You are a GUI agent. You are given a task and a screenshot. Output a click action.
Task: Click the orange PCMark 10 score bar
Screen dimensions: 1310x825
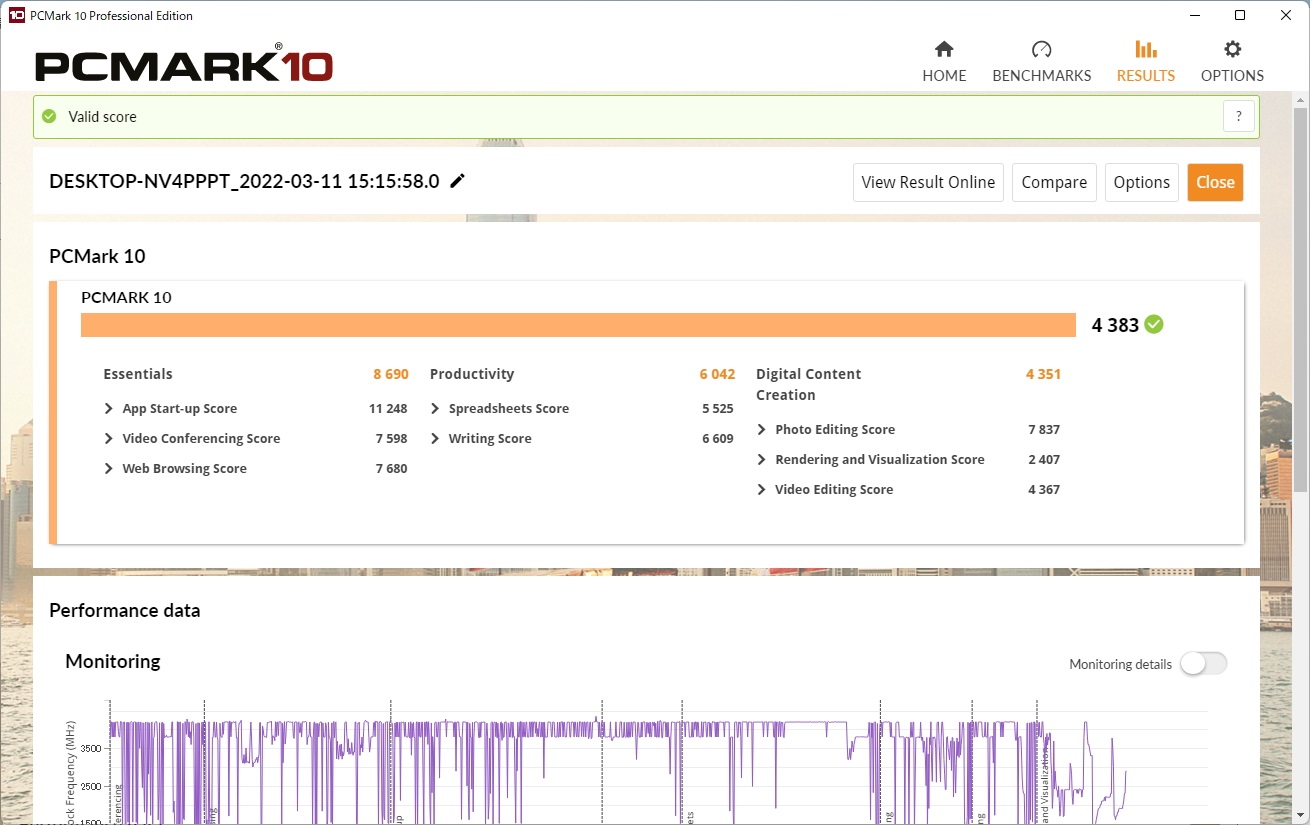[x=578, y=325]
